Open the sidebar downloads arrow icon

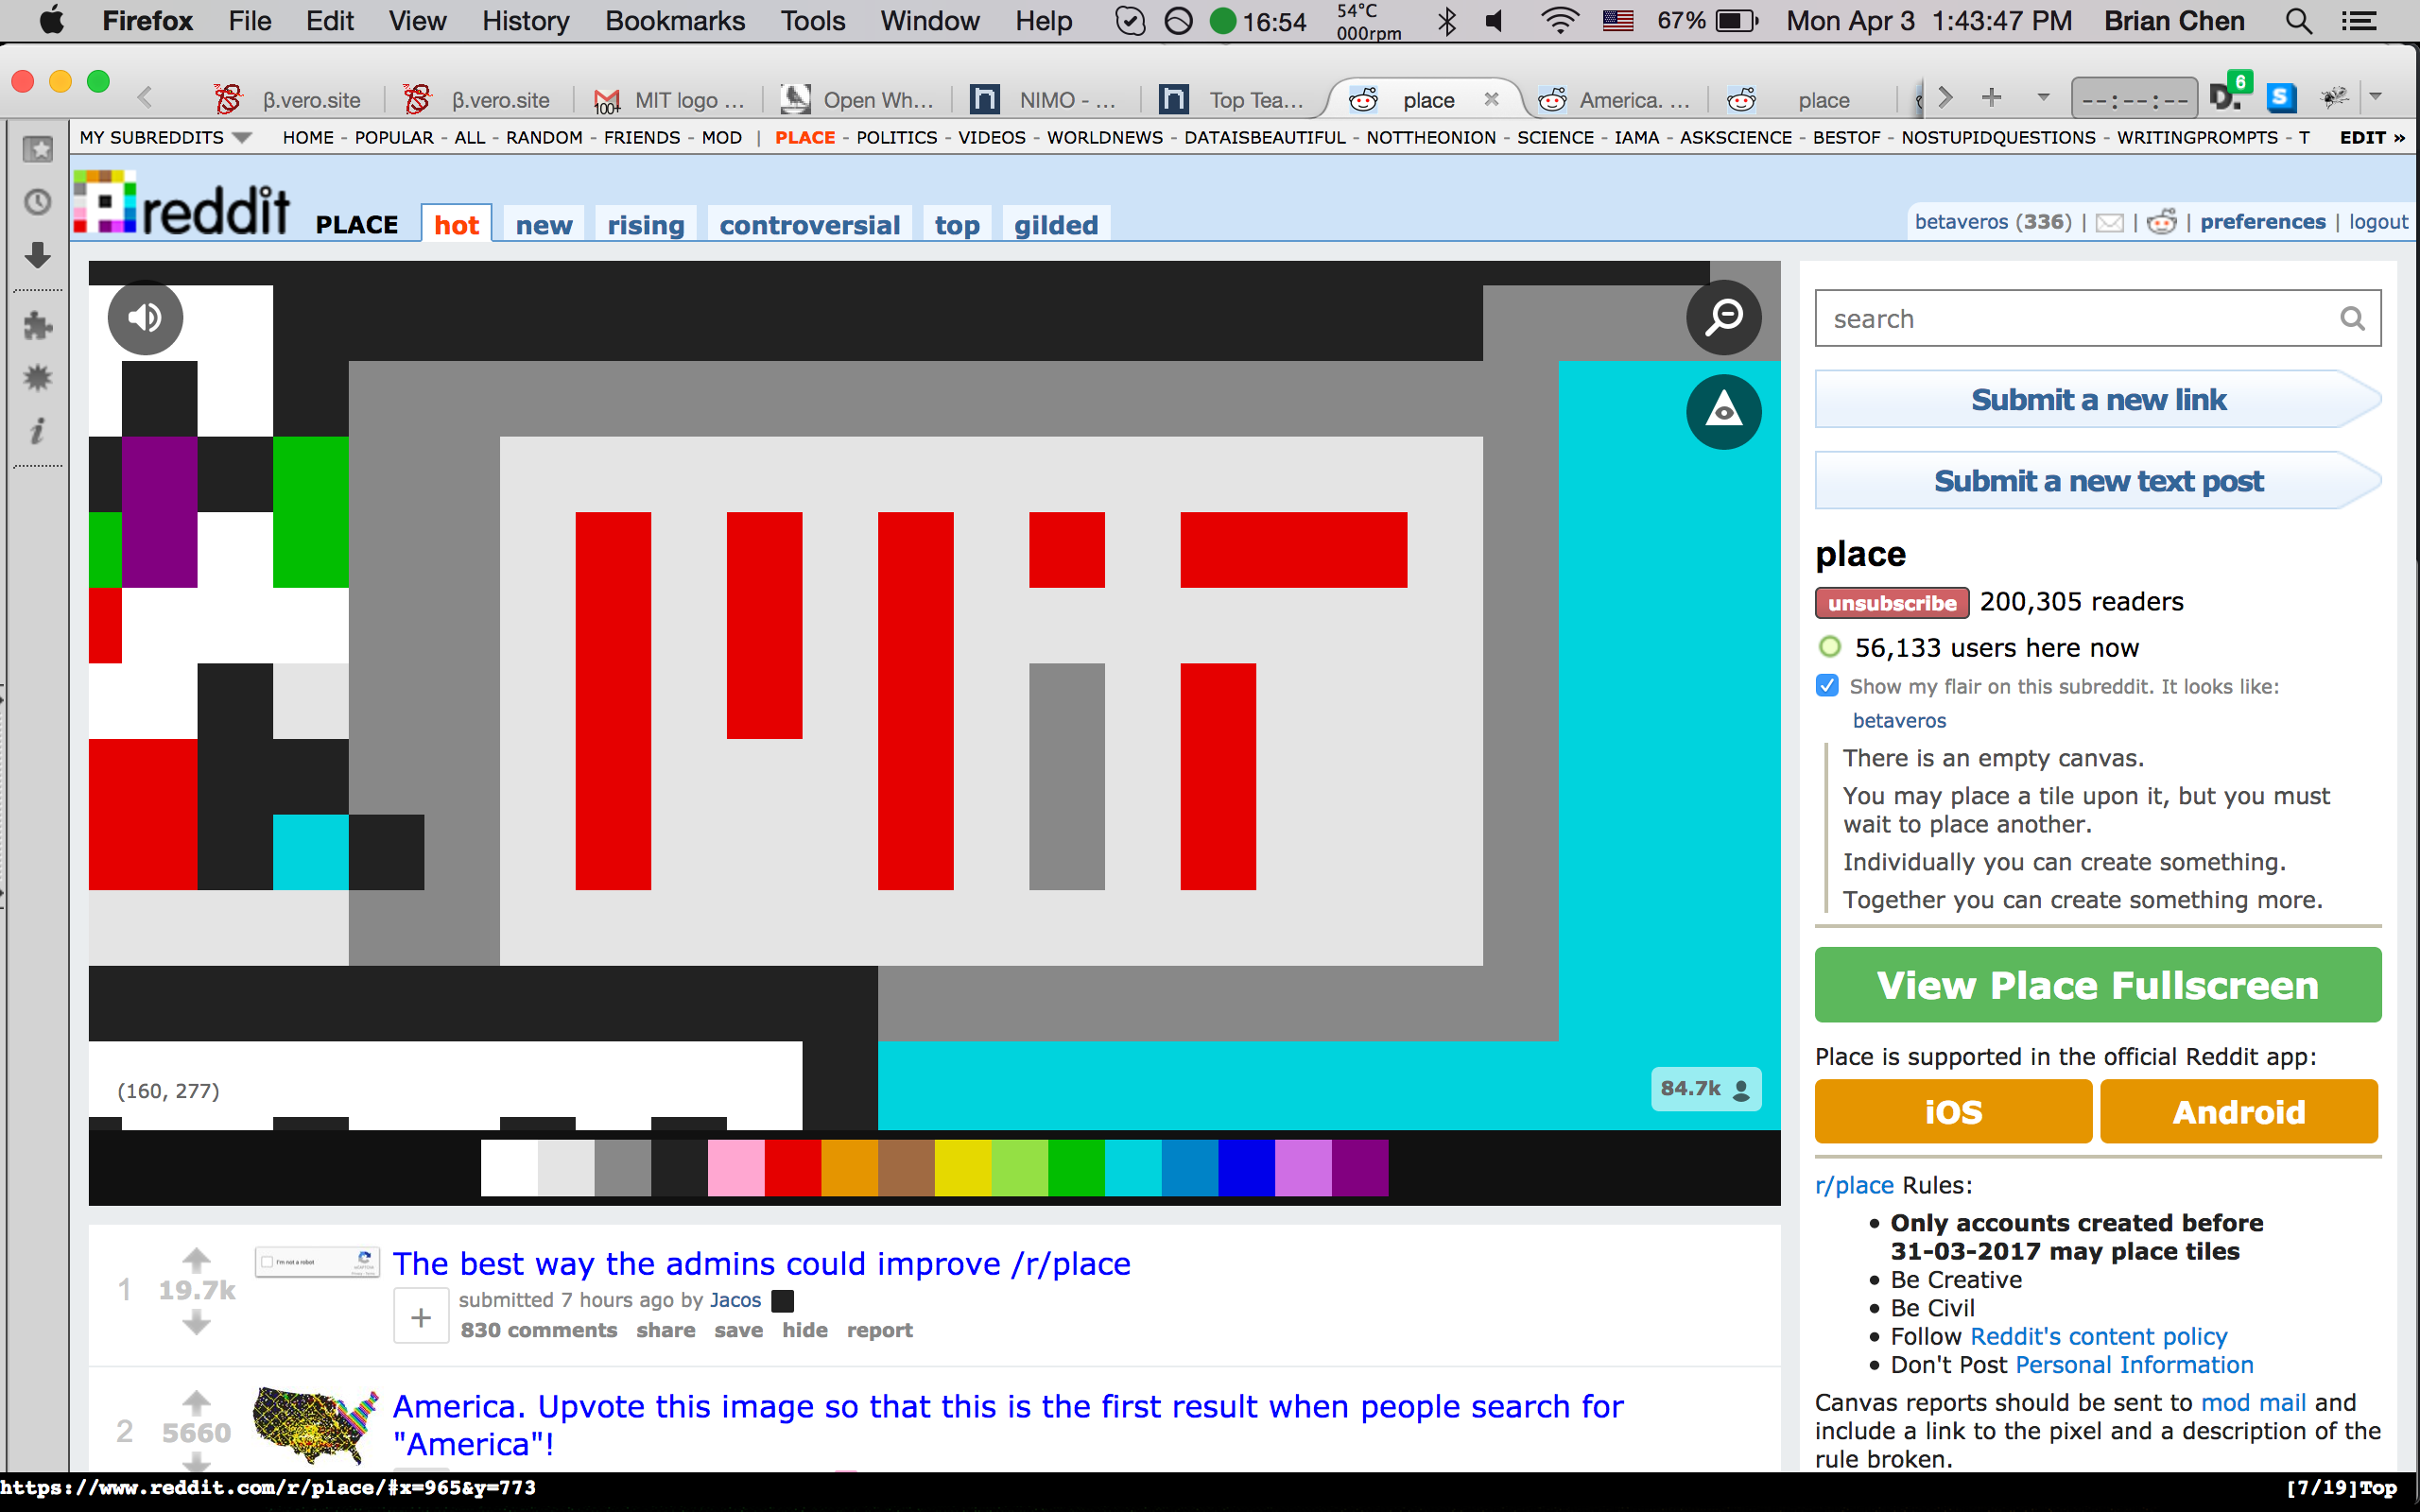click(x=38, y=256)
